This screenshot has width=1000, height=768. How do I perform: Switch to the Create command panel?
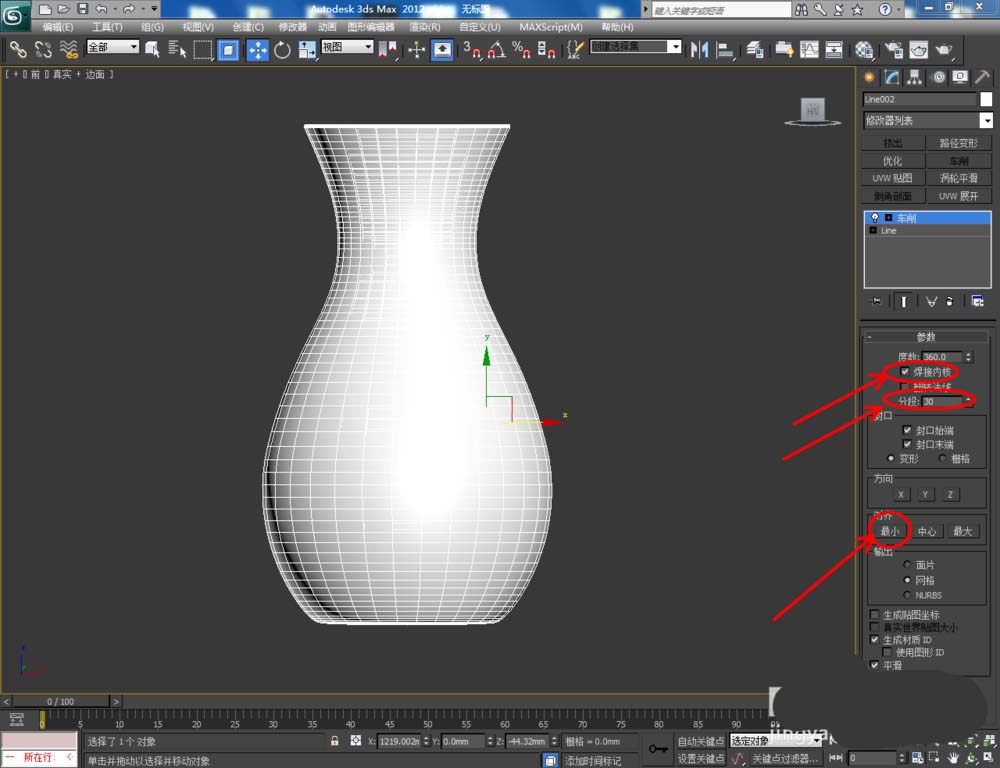(x=869, y=77)
